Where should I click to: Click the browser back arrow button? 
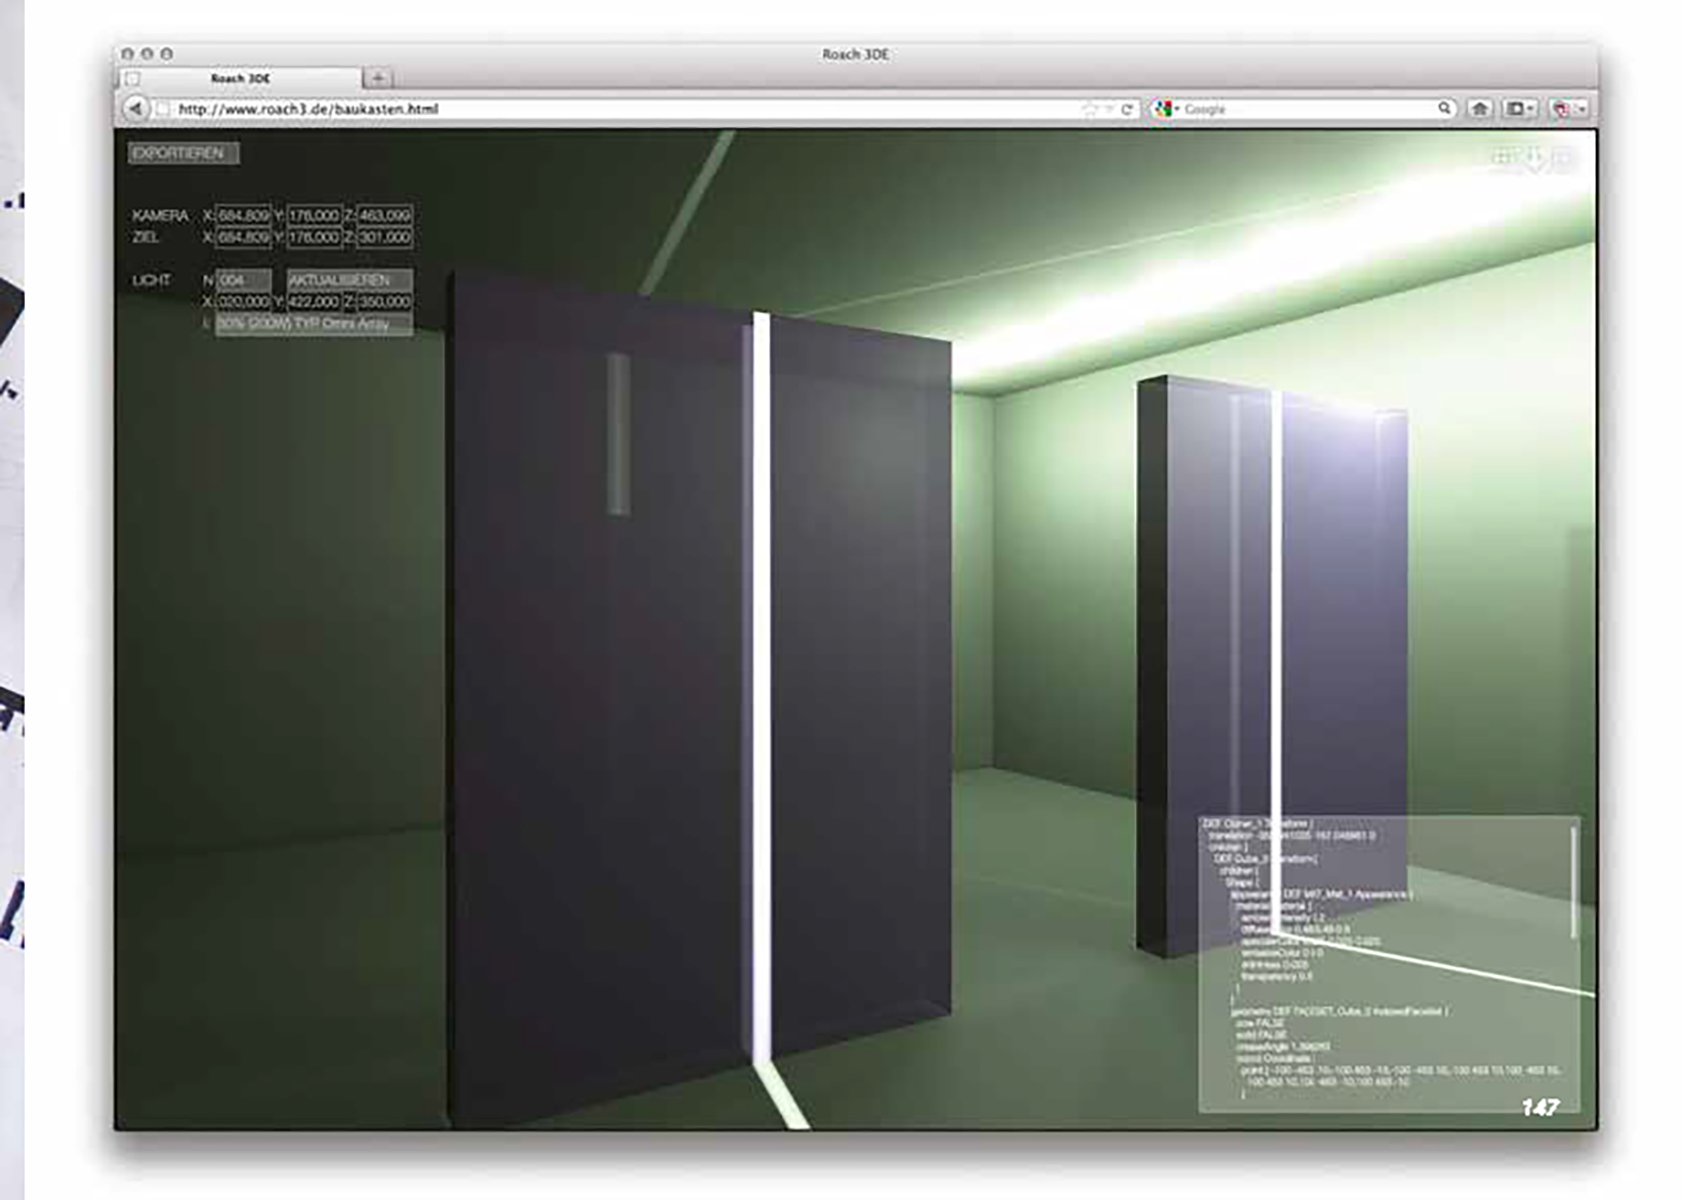135,108
